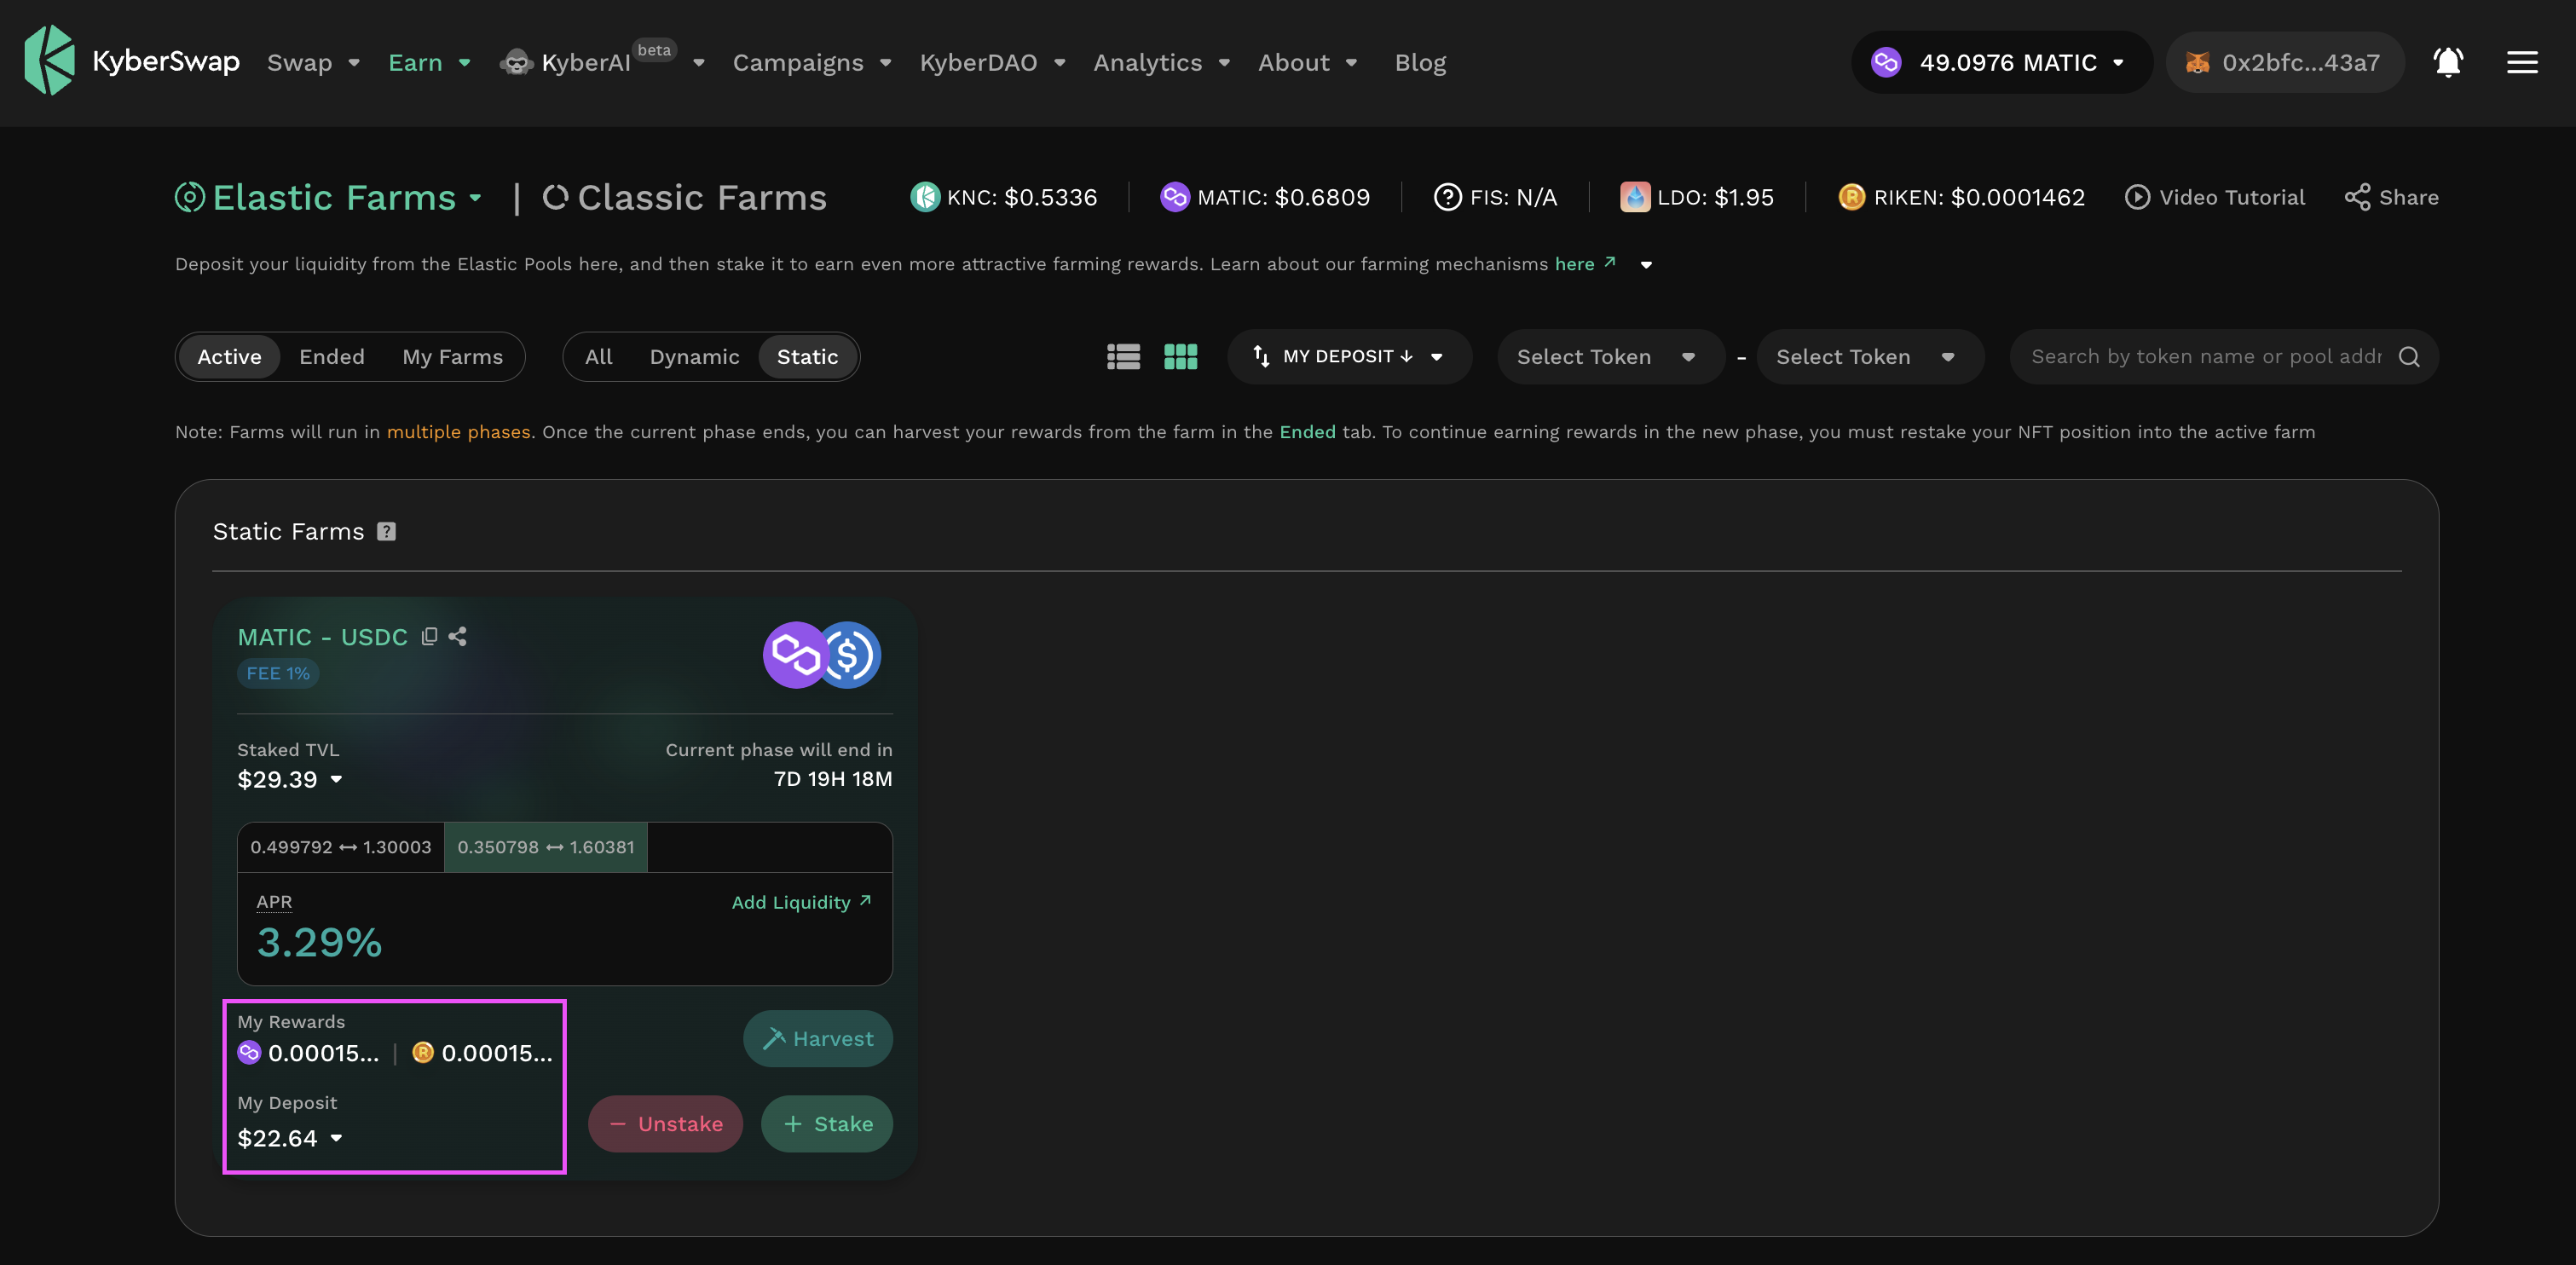
Task: Open the Campaigns menu
Action: pos(812,62)
